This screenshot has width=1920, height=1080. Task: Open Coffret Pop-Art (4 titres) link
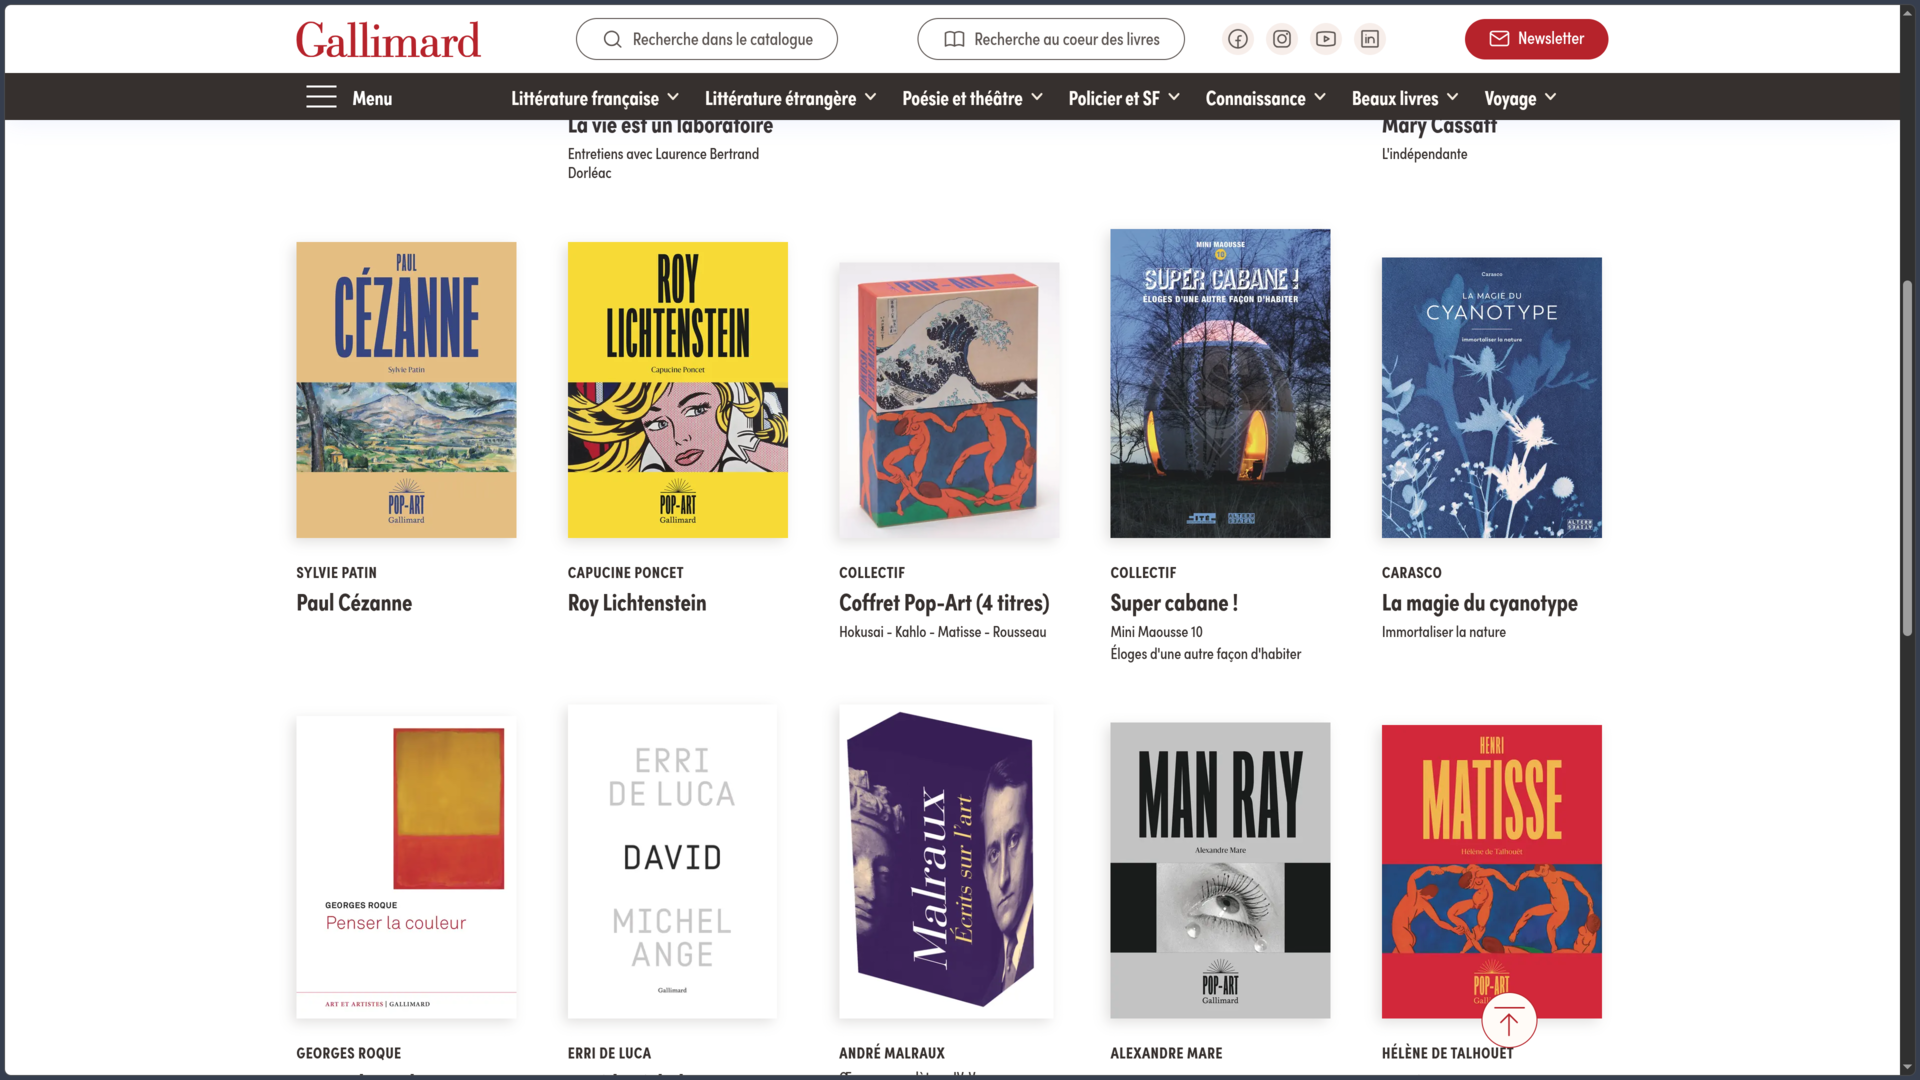tap(944, 603)
